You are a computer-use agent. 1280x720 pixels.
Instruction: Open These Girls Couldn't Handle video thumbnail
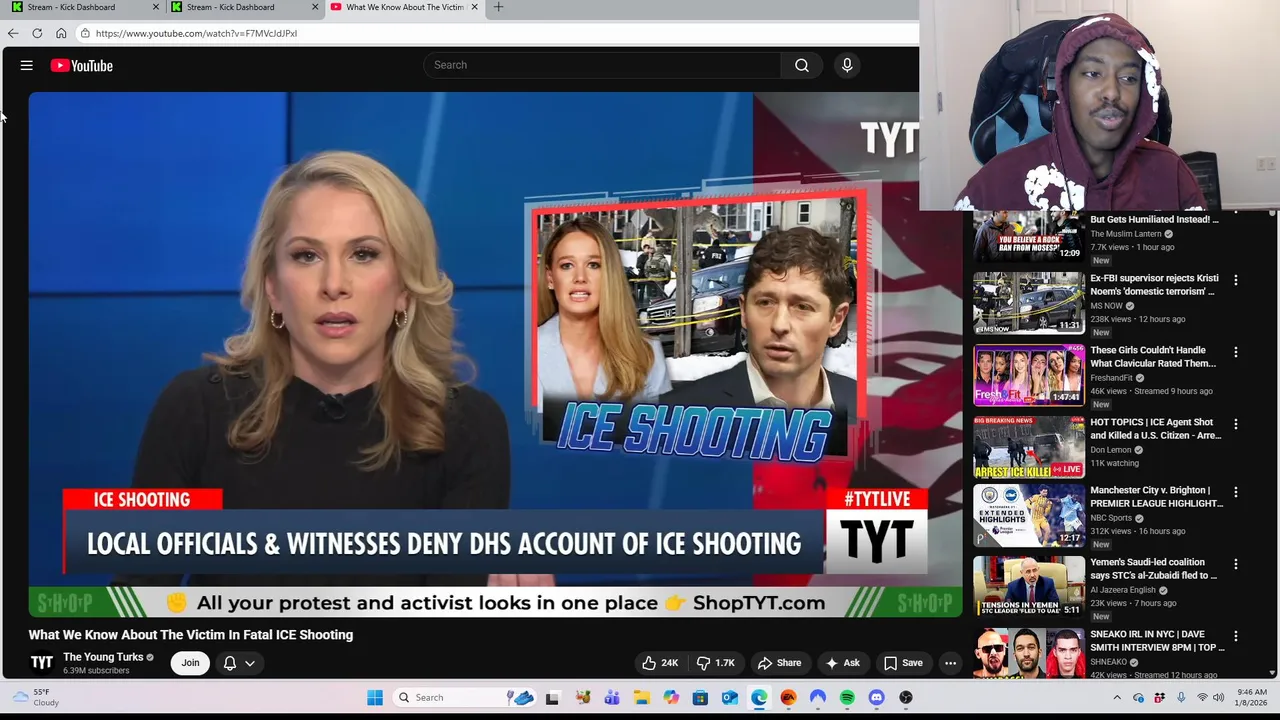coord(1029,375)
